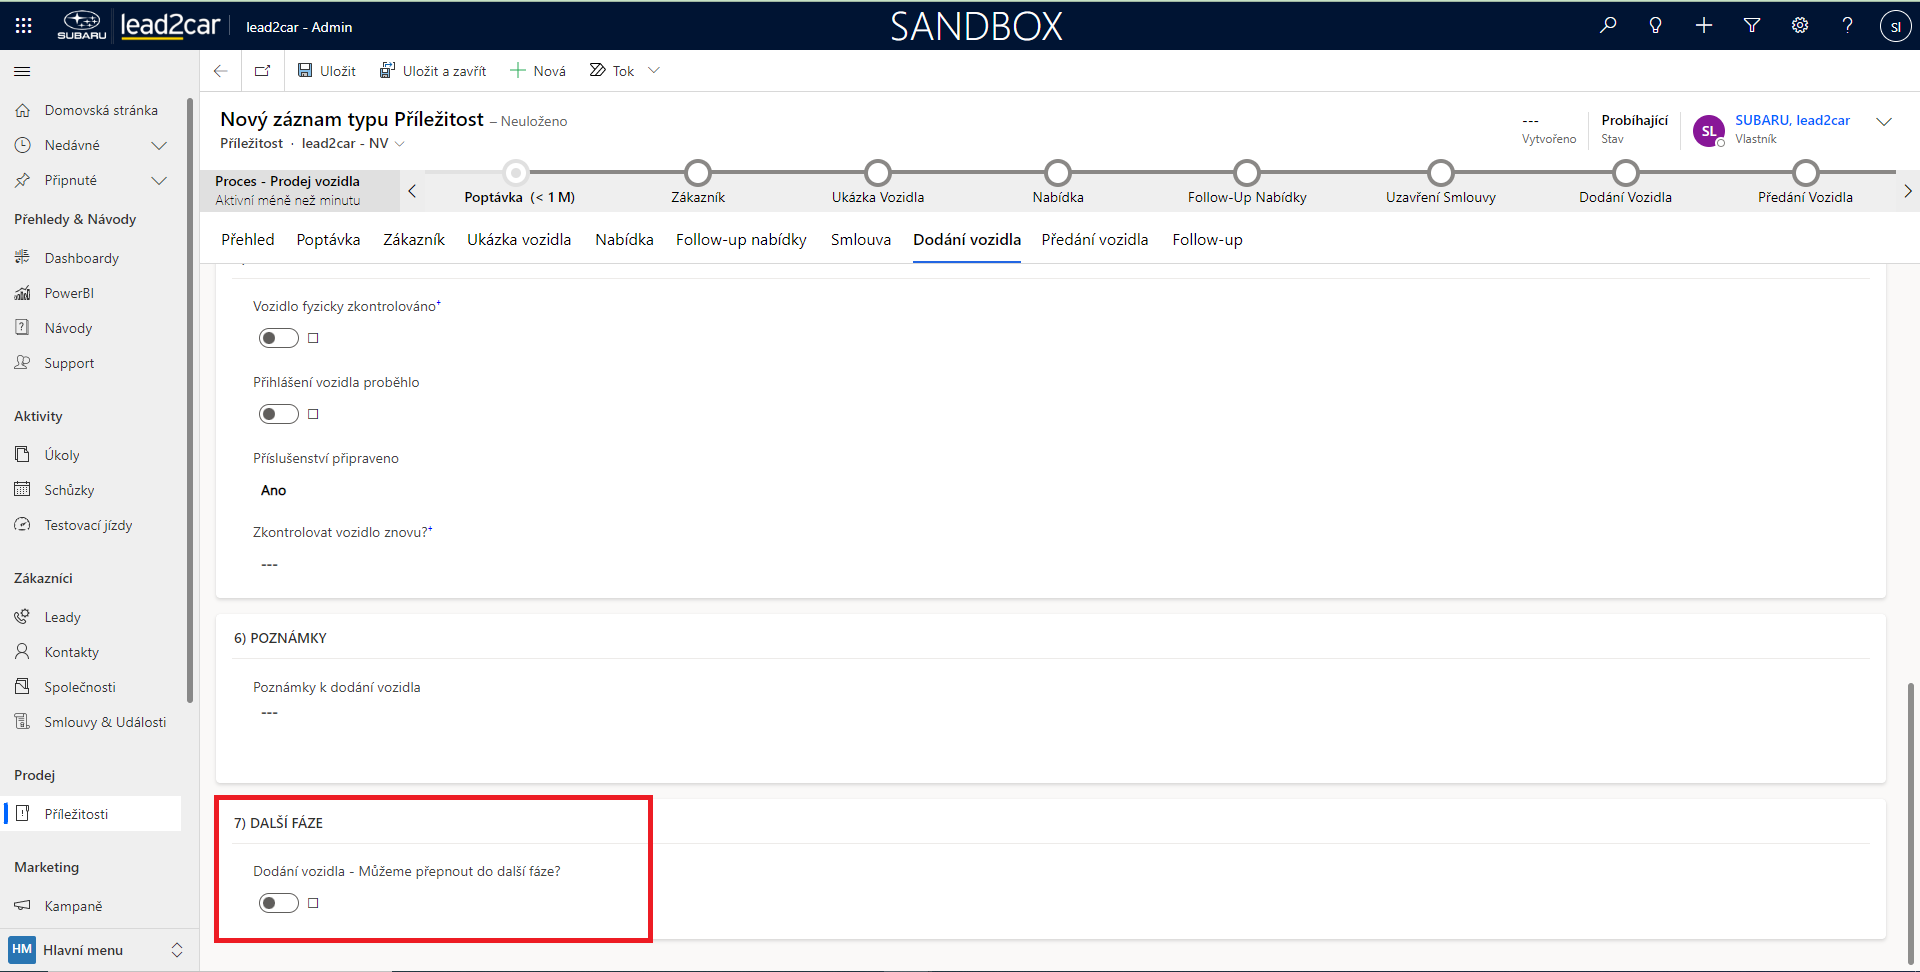Open the lightbulb assistant icon
Screen dimensions: 1920x972
[x=1656, y=26]
